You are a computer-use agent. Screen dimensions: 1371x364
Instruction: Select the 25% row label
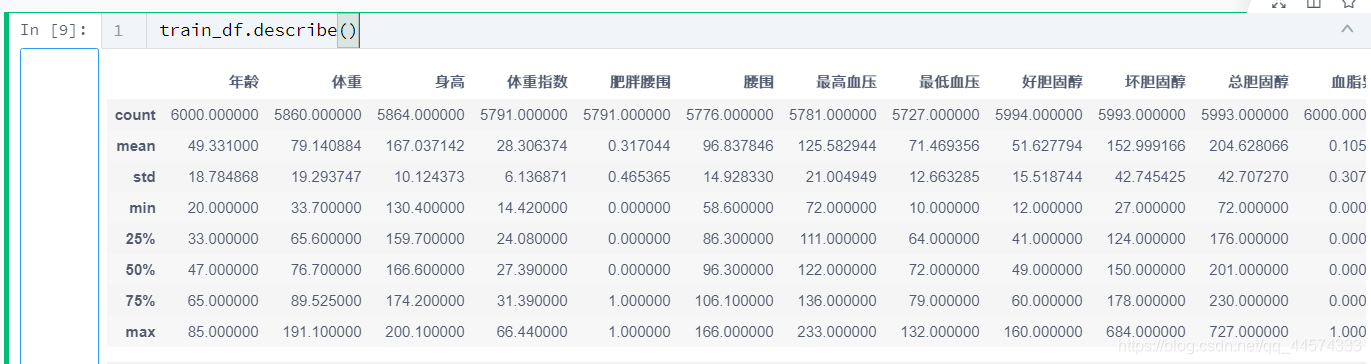(x=140, y=239)
